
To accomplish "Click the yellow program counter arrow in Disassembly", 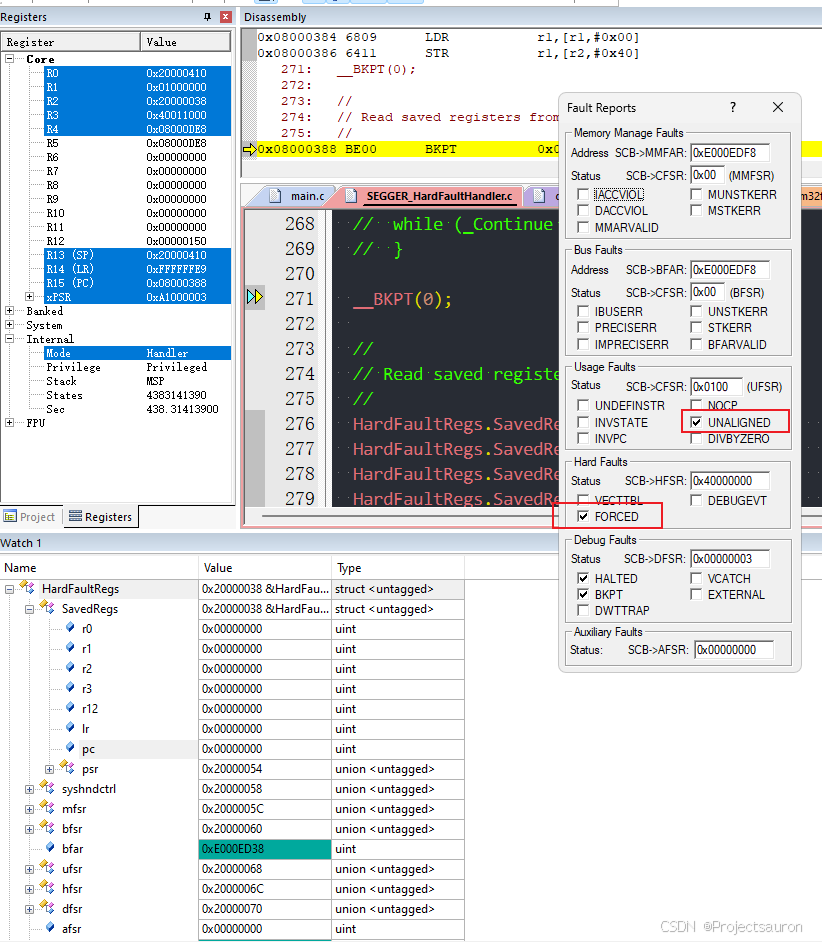I will coord(249,149).
